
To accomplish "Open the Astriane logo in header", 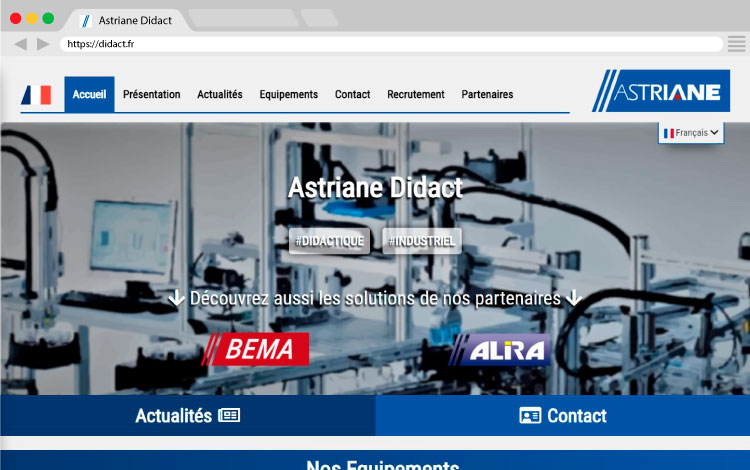I will tap(660, 92).
